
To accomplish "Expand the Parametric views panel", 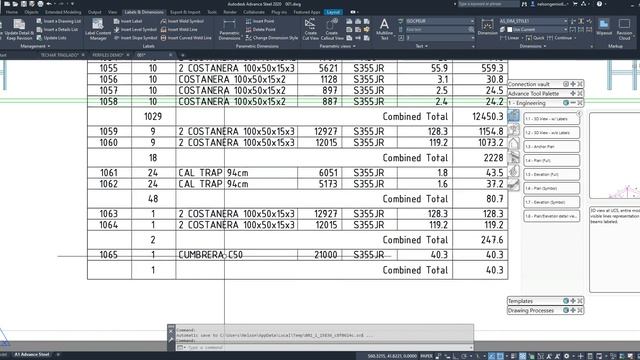I will pos(337,46).
